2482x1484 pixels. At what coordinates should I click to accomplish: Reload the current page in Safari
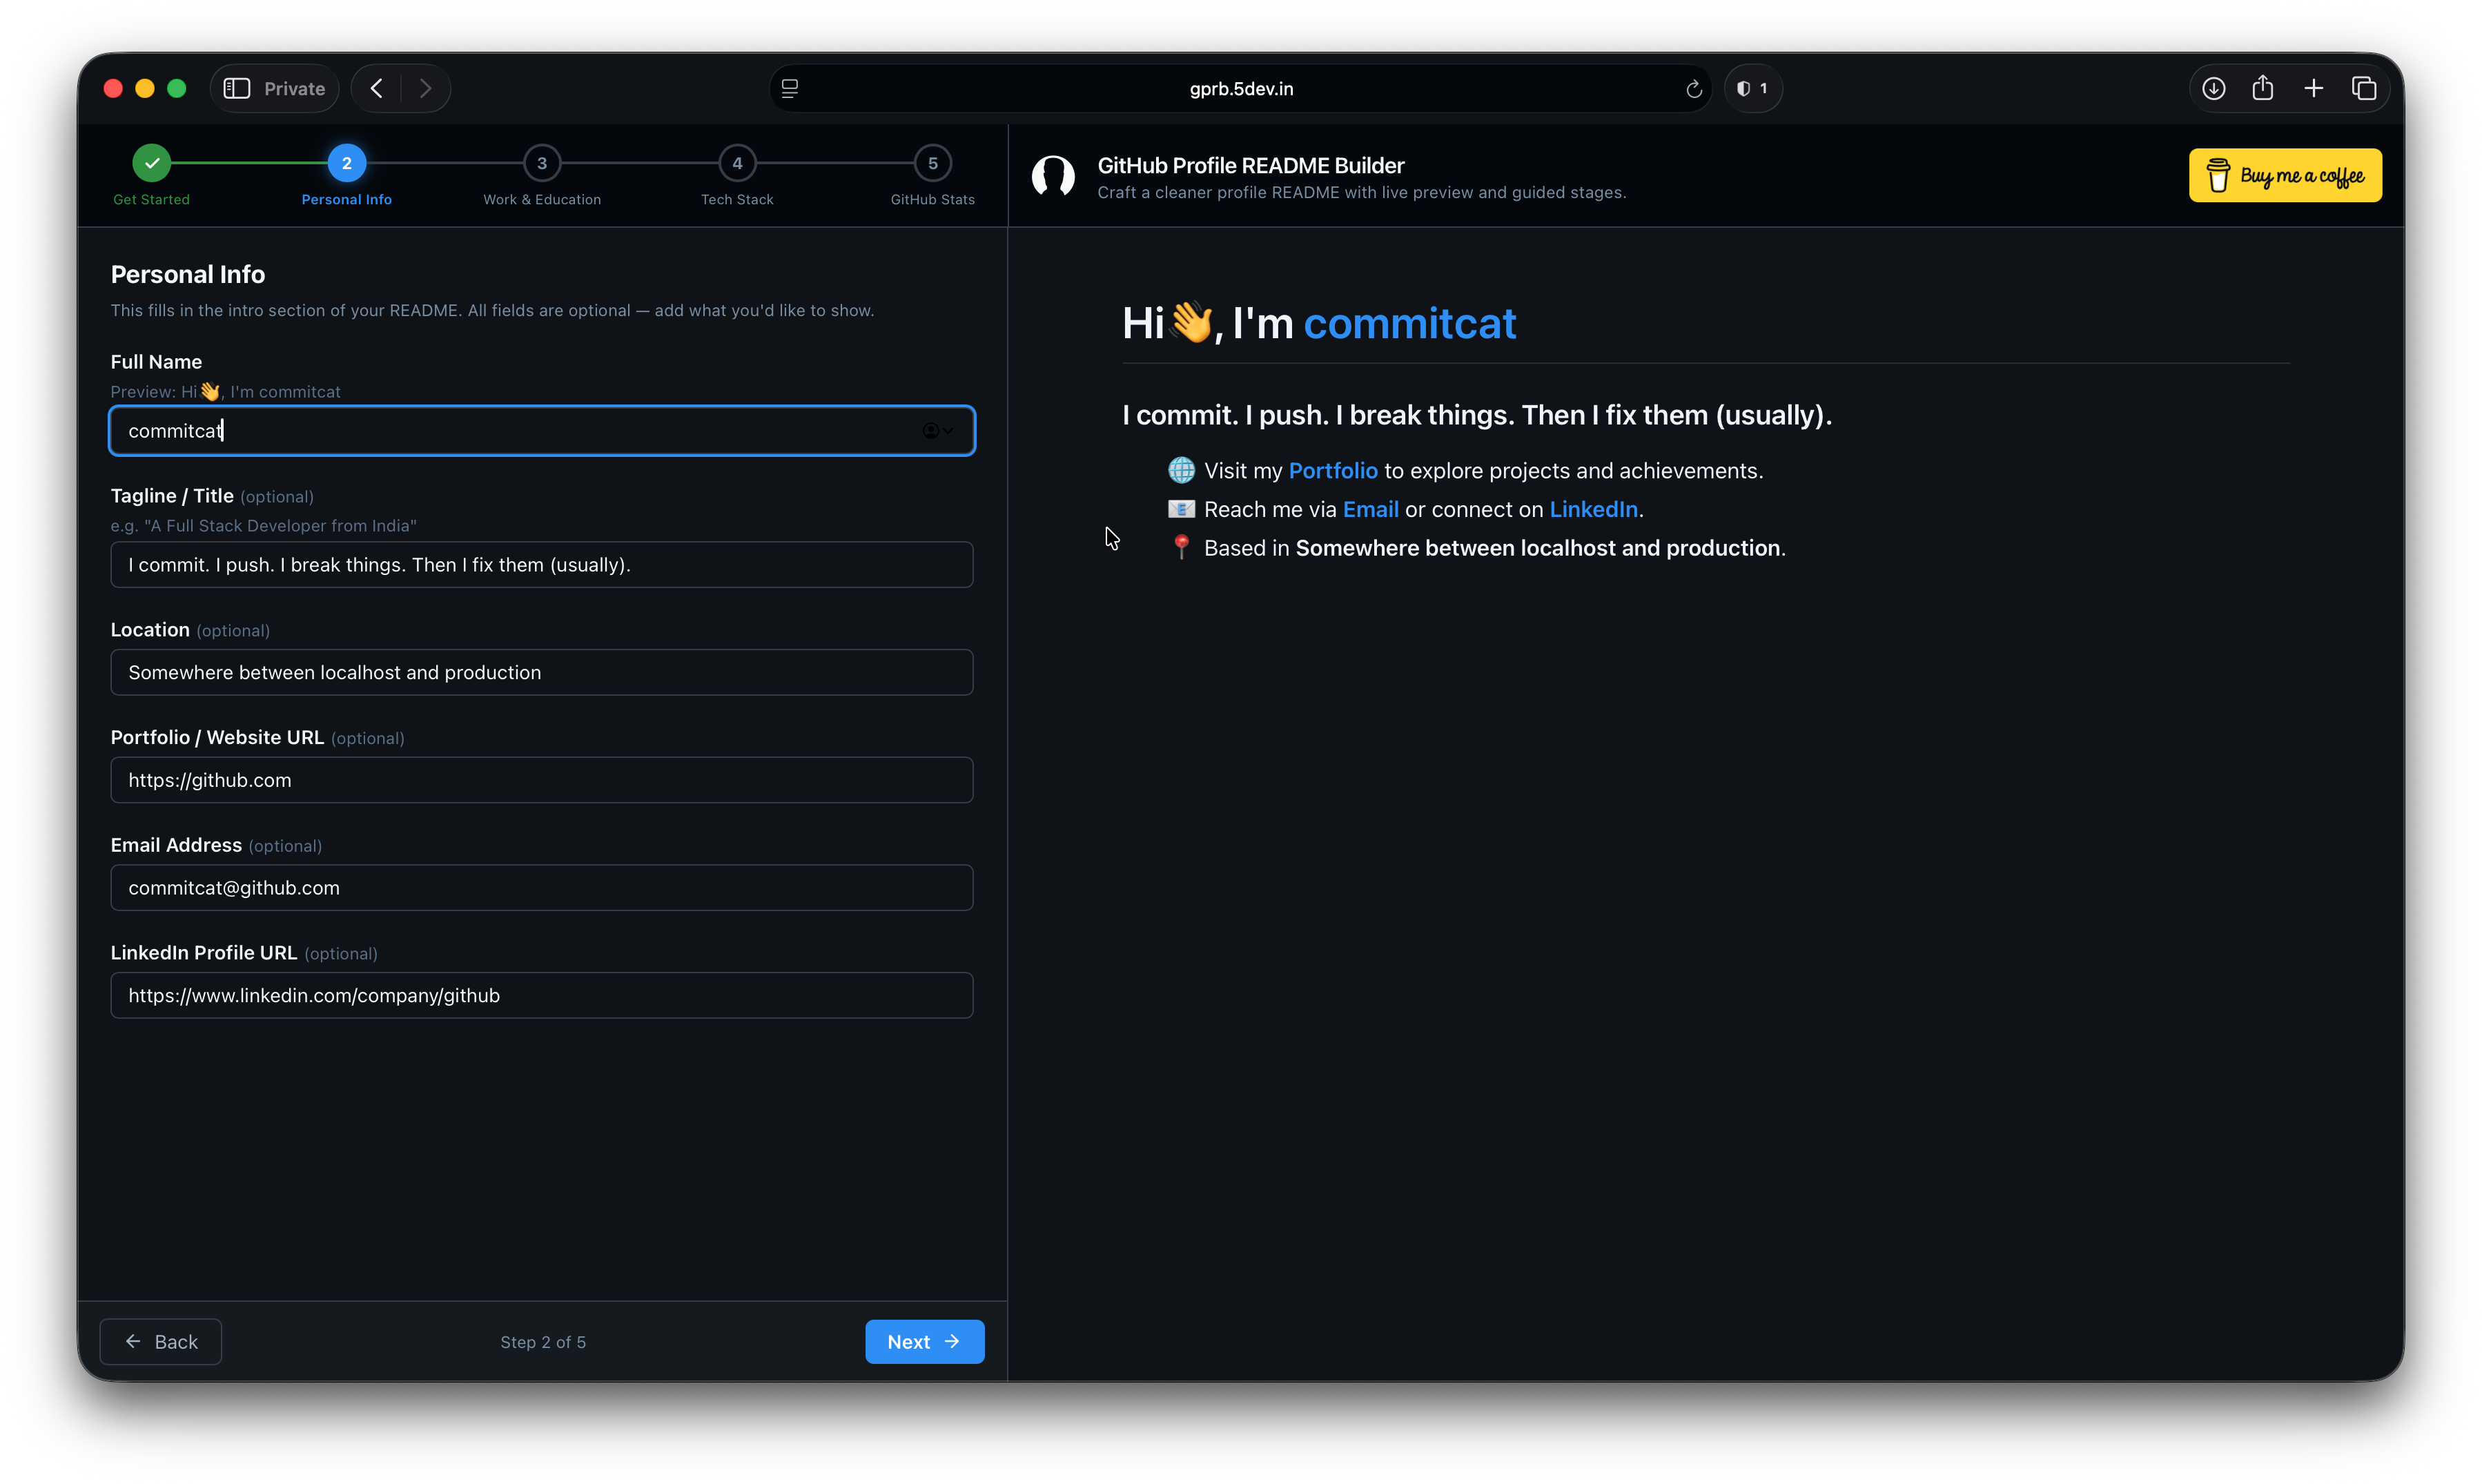coord(1693,88)
